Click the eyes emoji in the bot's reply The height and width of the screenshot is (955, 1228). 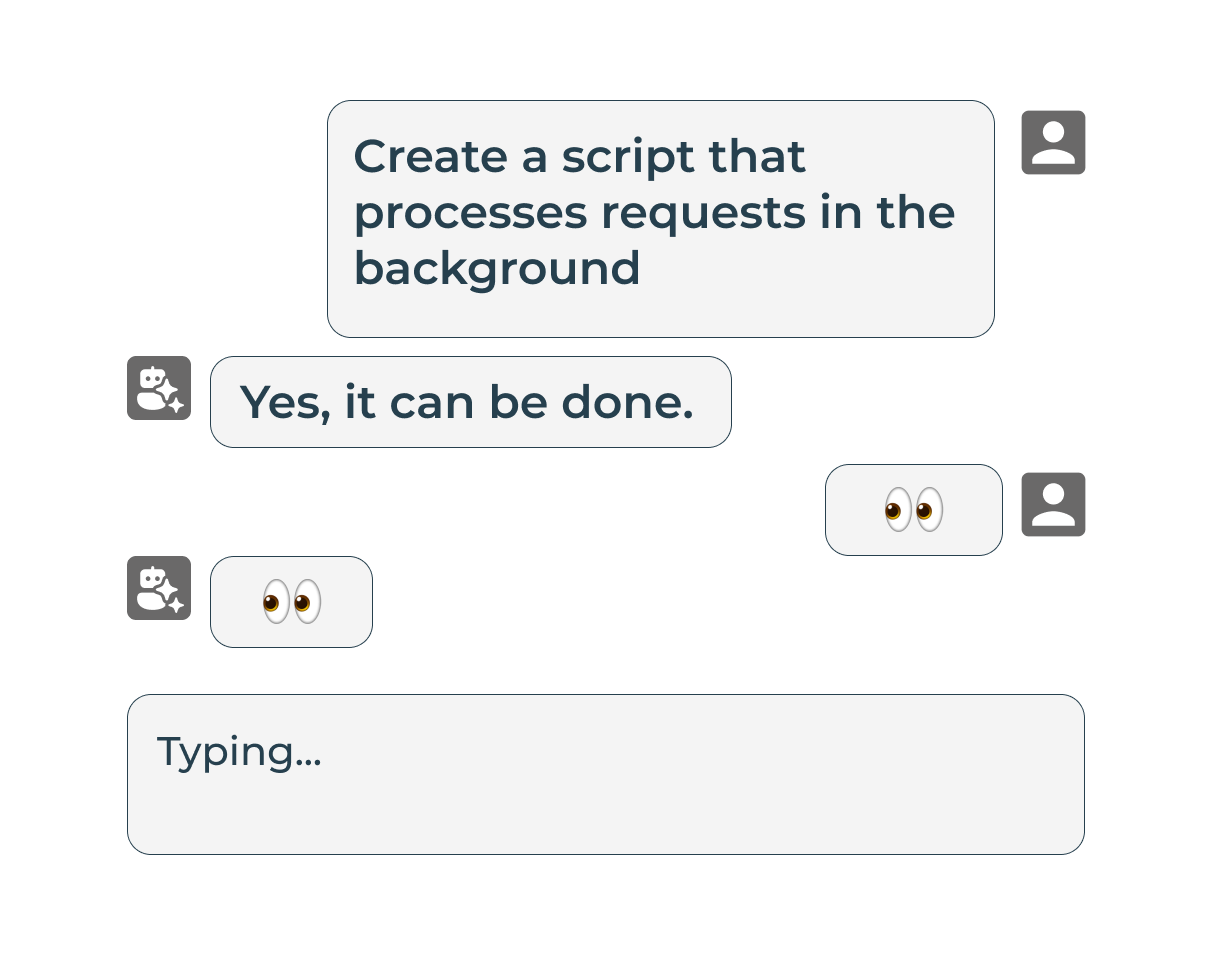[x=292, y=602]
